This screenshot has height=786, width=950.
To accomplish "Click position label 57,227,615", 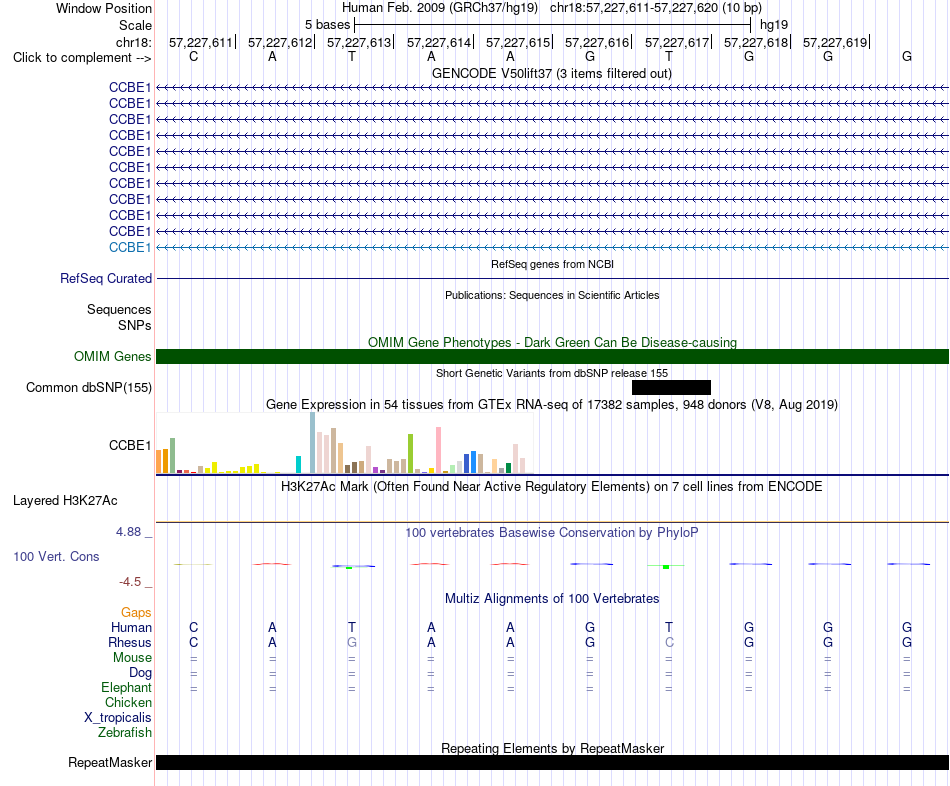I will (x=517, y=42).
